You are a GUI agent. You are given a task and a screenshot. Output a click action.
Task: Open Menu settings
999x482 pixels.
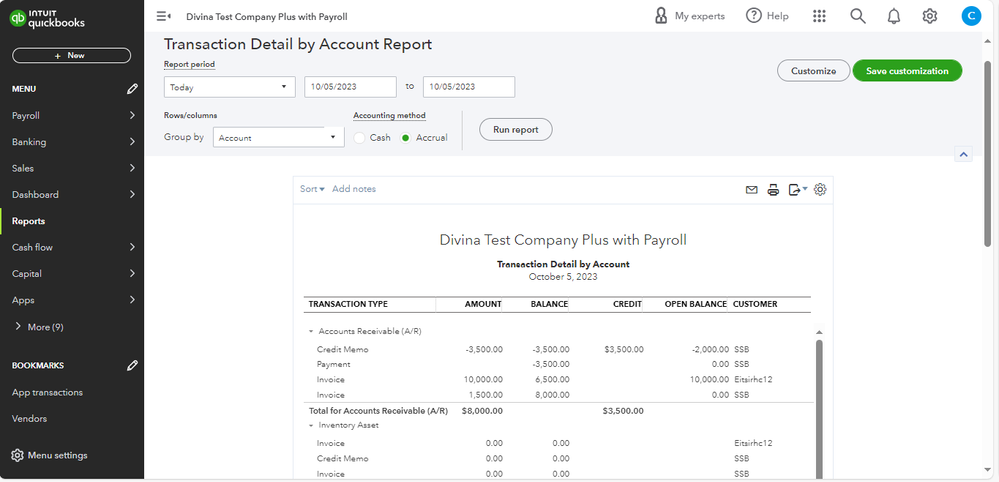pyautogui.click(x=50, y=455)
